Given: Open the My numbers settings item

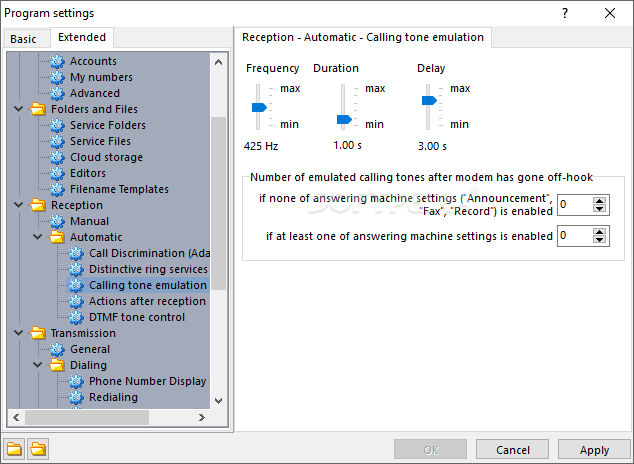Looking at the screenshot, I should pos(101,77).
